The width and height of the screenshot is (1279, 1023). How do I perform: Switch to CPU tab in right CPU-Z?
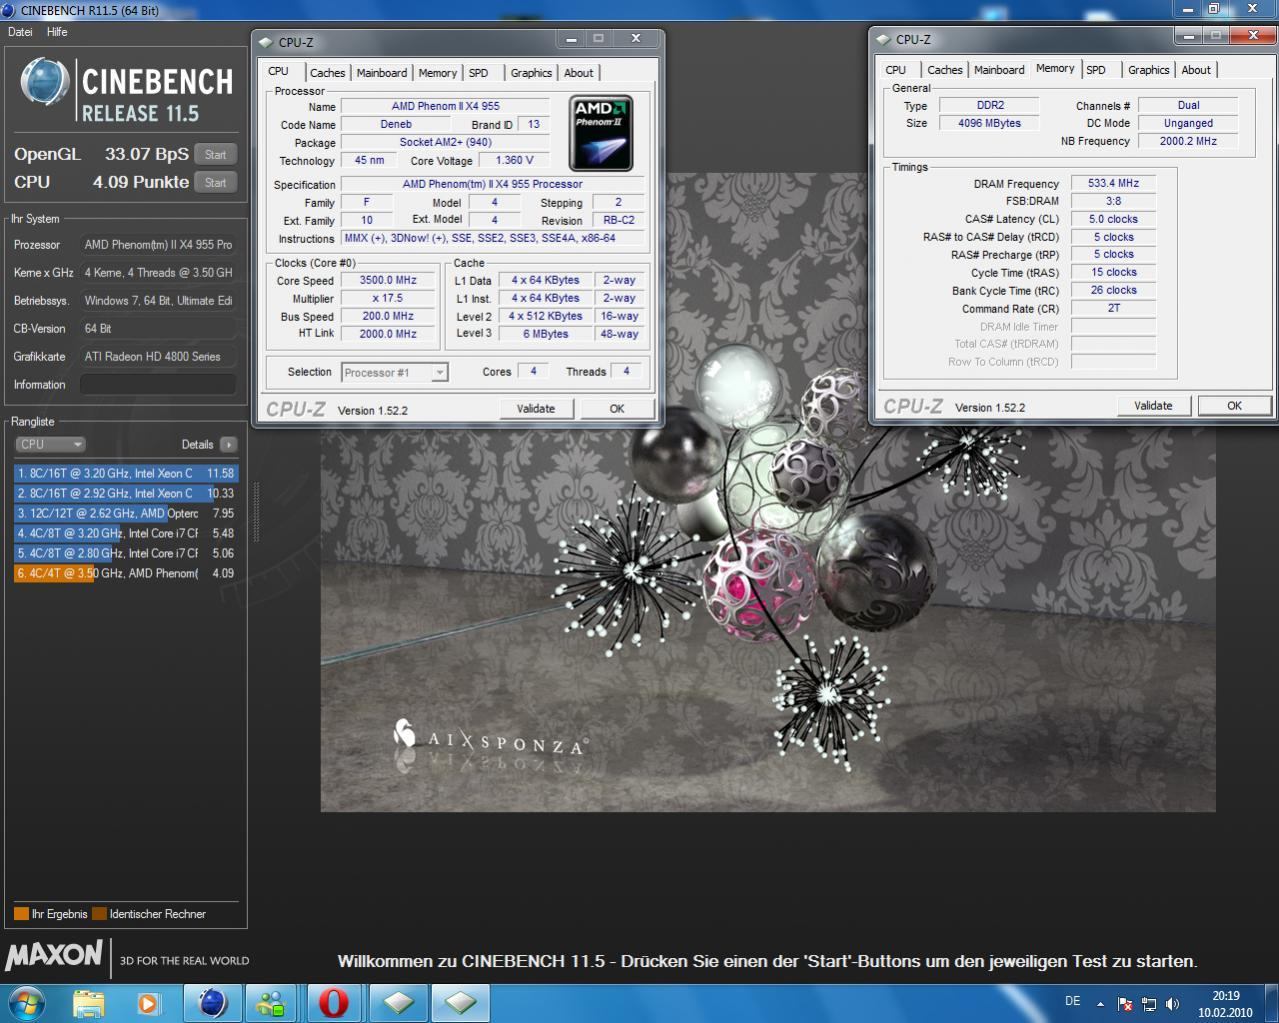(x=896, y=70)
